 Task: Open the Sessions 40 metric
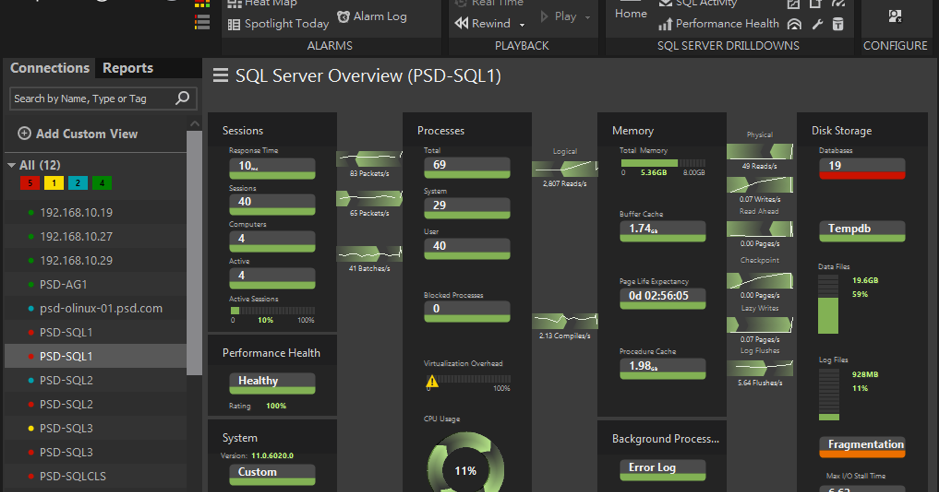coord(272,204)
